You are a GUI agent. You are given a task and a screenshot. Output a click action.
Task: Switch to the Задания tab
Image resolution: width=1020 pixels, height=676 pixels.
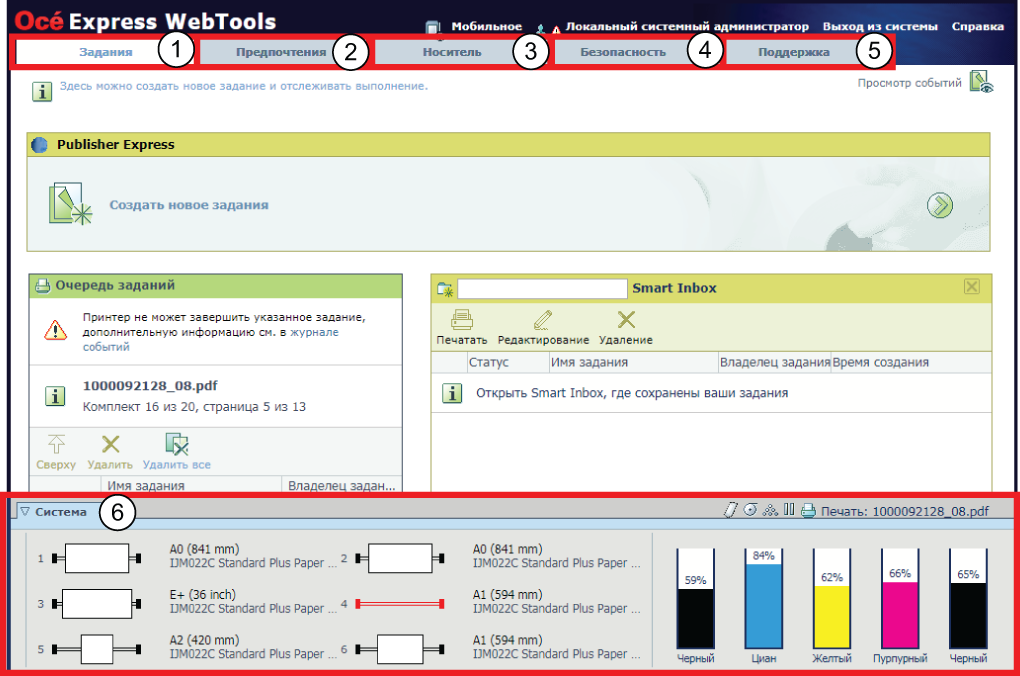click(x=105, y=52)
